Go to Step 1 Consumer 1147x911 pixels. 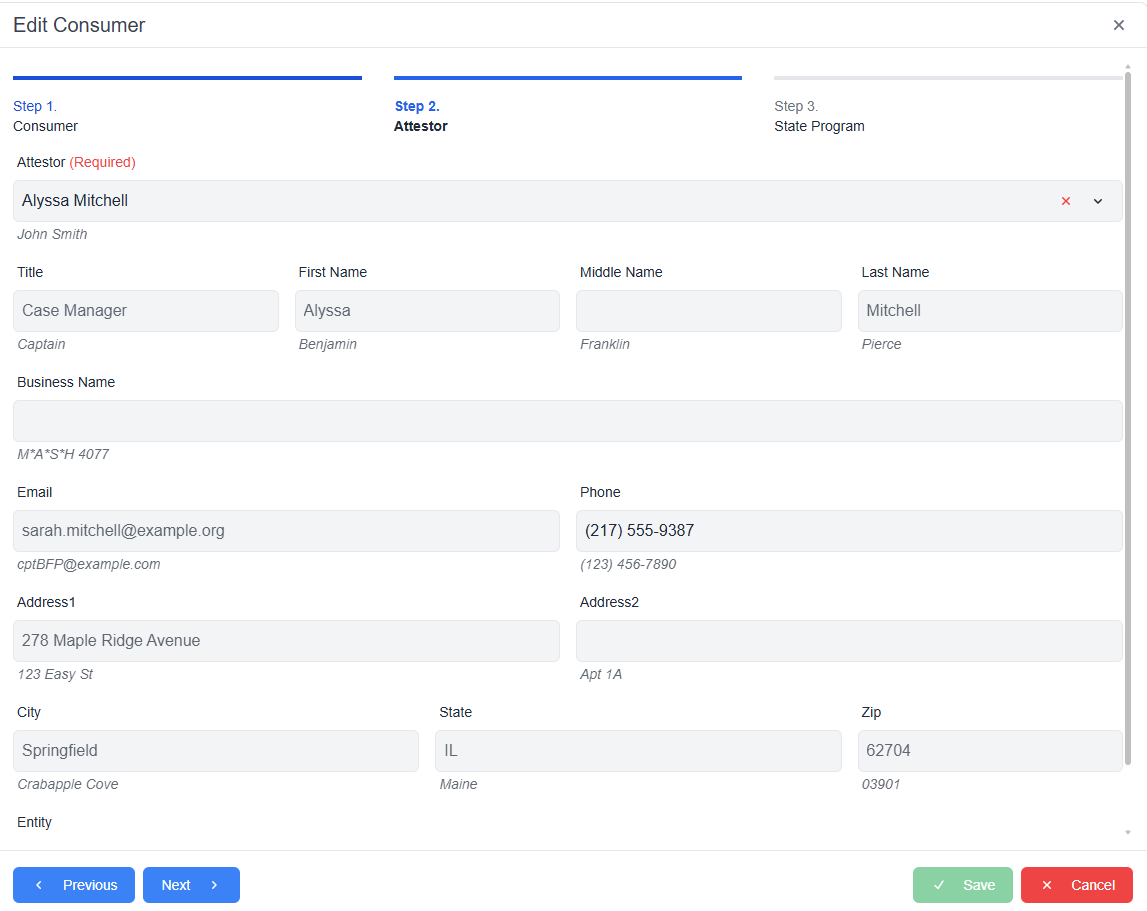point(187,106)
